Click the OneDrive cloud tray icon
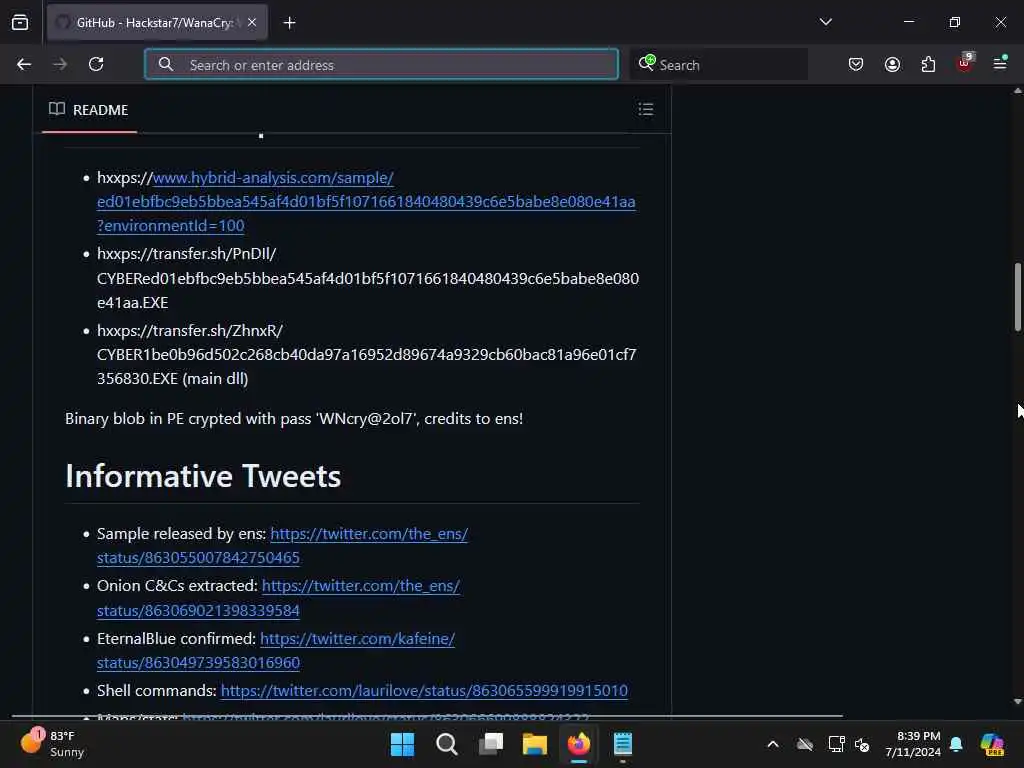 tap(805, 744)
